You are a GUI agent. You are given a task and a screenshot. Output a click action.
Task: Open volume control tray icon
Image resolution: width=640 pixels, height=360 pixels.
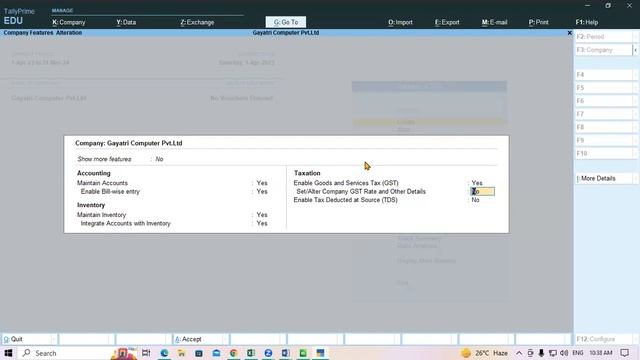[564, 353]
